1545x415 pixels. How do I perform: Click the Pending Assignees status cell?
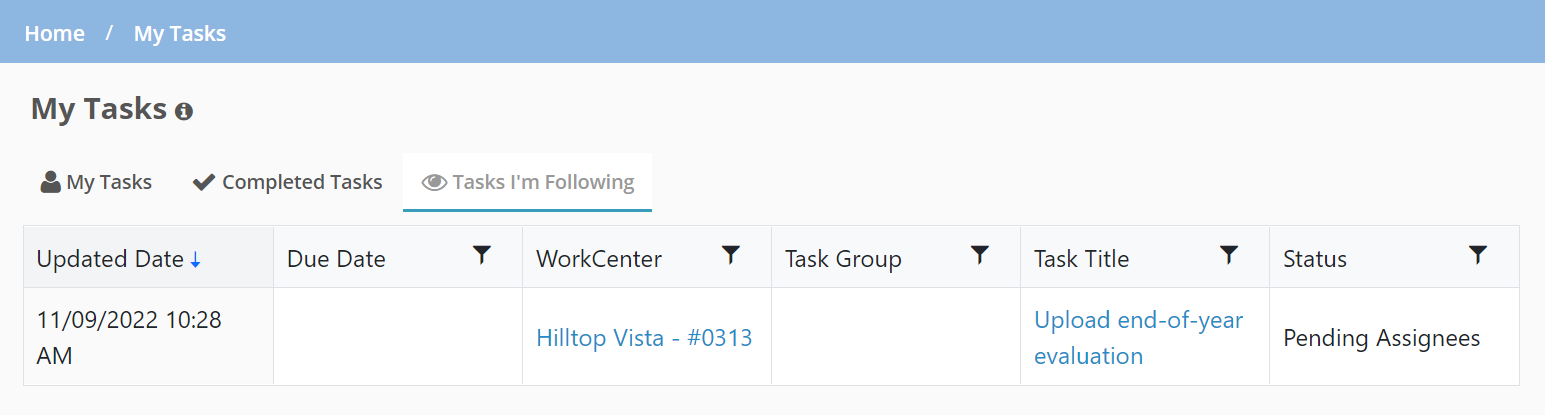coord(1381,338)
